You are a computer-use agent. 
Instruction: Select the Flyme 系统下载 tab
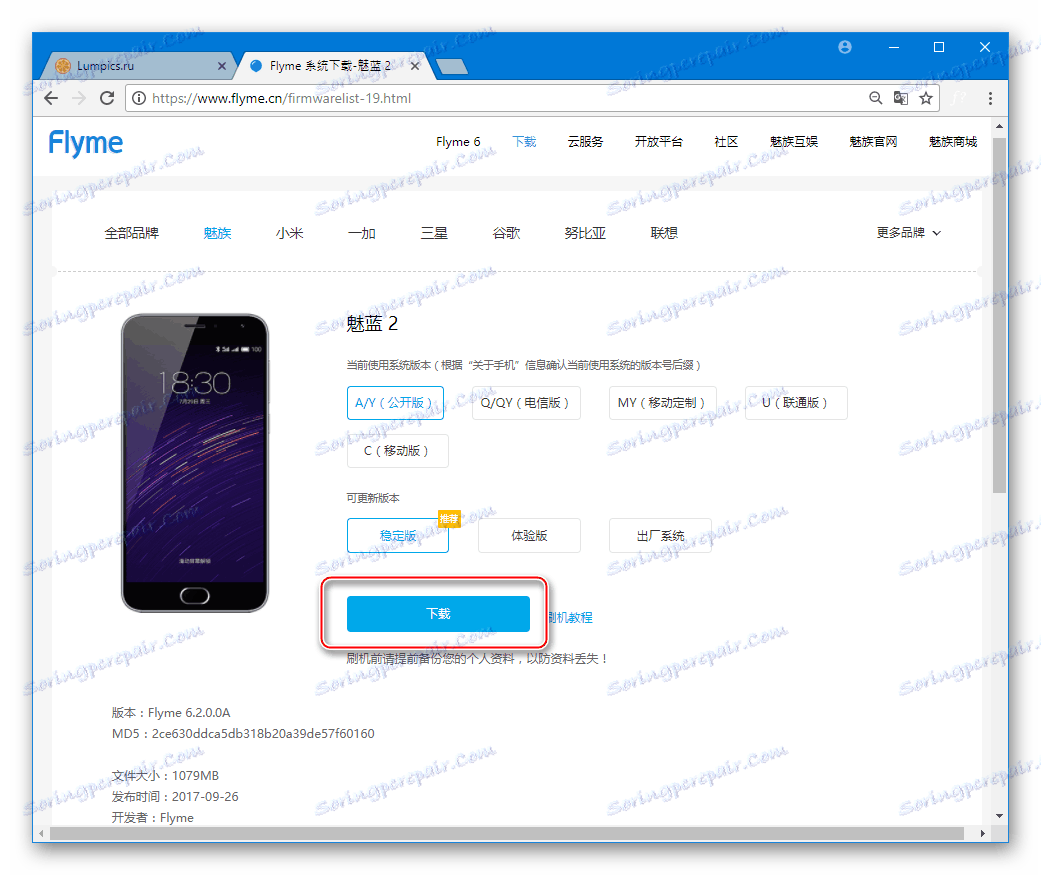pyautogui.click(x=330, y=66)
